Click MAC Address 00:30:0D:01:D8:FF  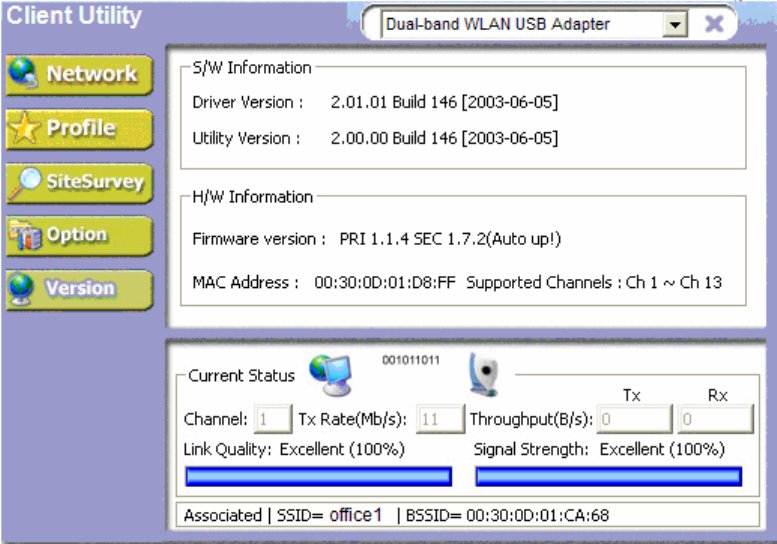[x=385, y=282]
